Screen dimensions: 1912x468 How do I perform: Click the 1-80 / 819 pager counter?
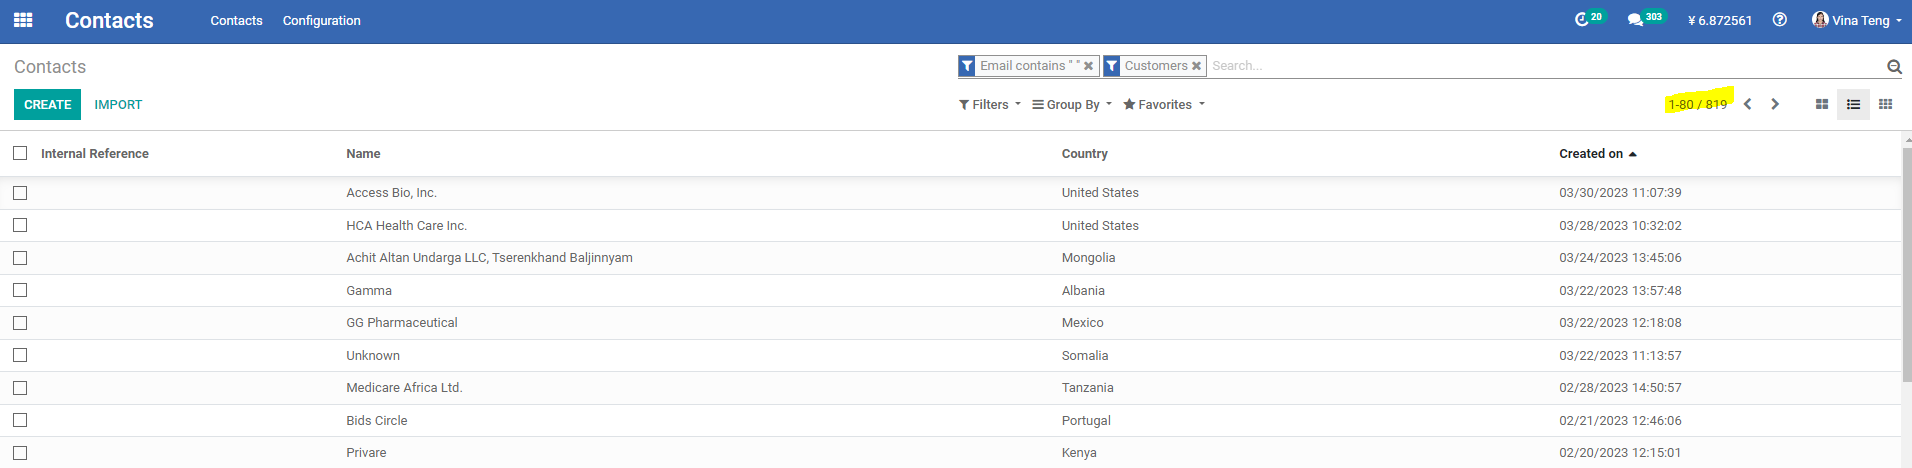1697,104
